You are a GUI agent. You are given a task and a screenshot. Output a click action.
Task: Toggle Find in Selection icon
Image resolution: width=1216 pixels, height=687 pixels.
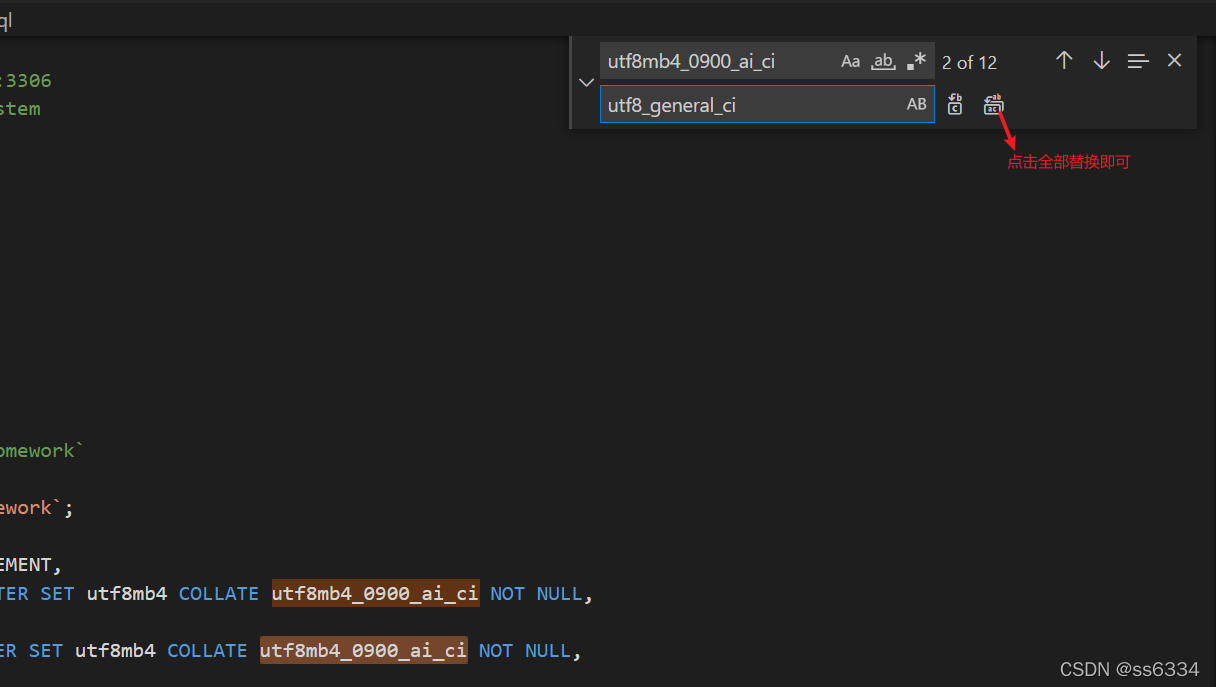coord(1138,61)
